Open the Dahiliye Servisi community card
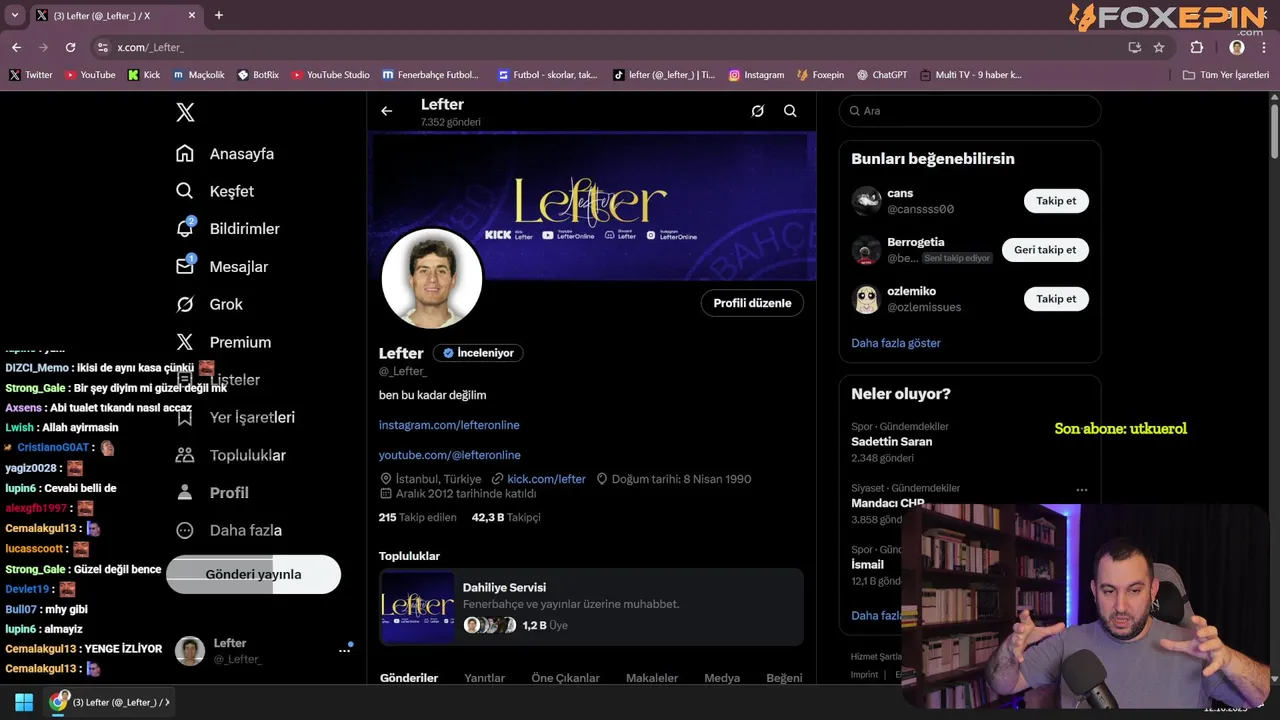This screenshot has width=1280, height=720. (591, 607)
